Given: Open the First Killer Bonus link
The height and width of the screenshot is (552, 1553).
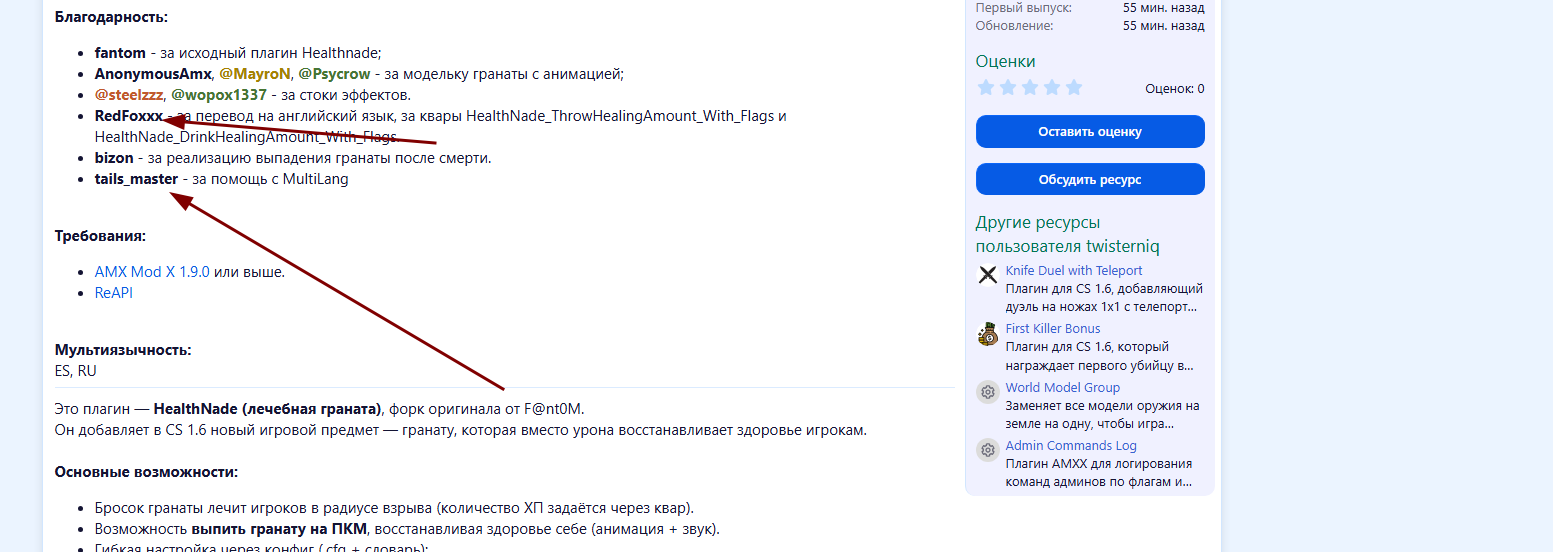Looking at the screenshot, I should pos(1053,328).
